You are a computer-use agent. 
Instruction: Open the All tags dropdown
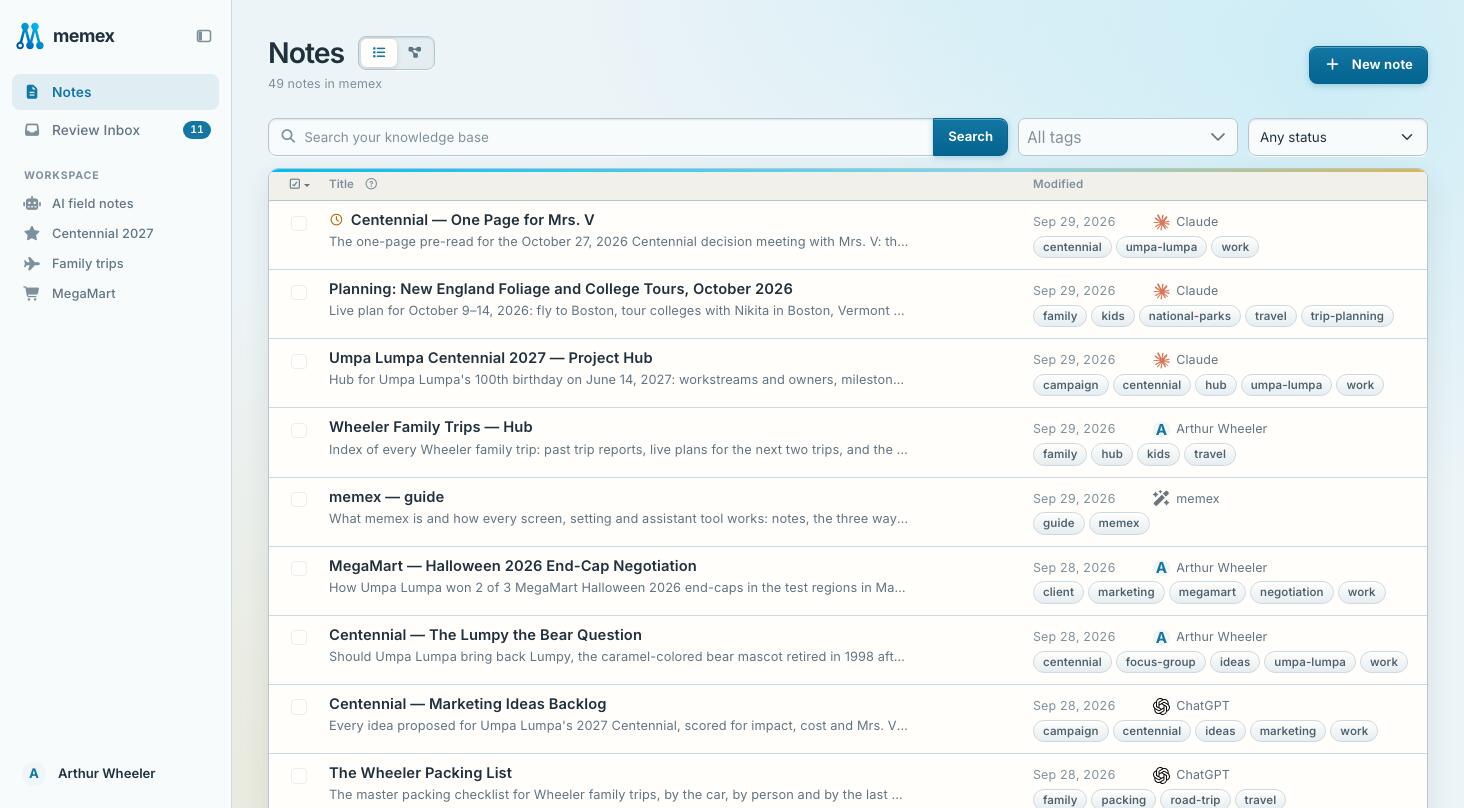click(x=1127, y=137)
